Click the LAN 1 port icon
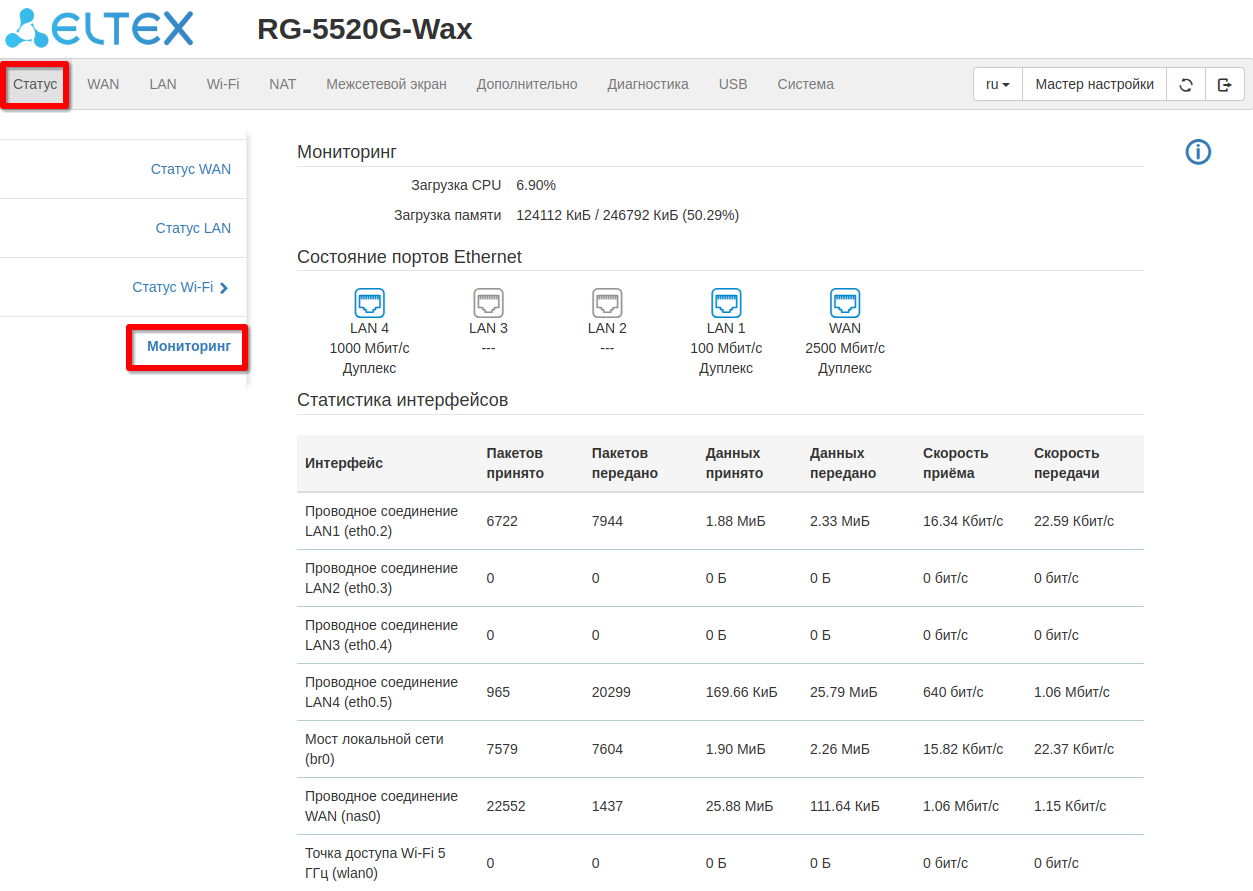 click(726, 303)
